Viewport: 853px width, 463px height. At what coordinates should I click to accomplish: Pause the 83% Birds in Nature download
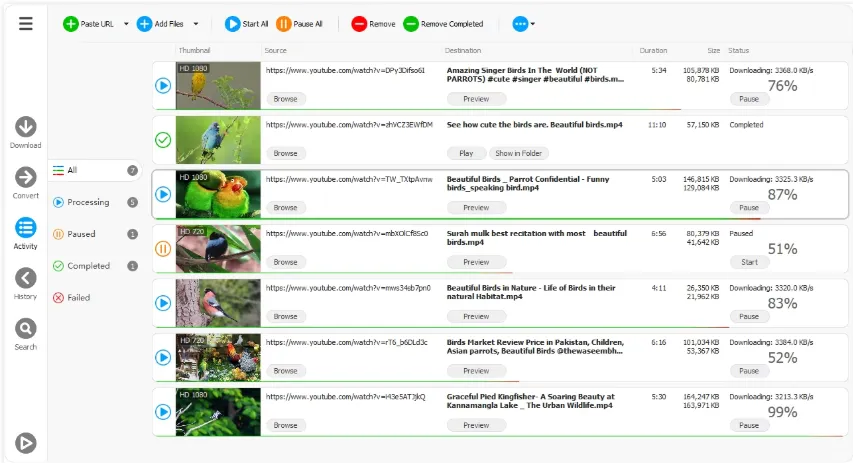pyautogui.click(x=749, y=317)
